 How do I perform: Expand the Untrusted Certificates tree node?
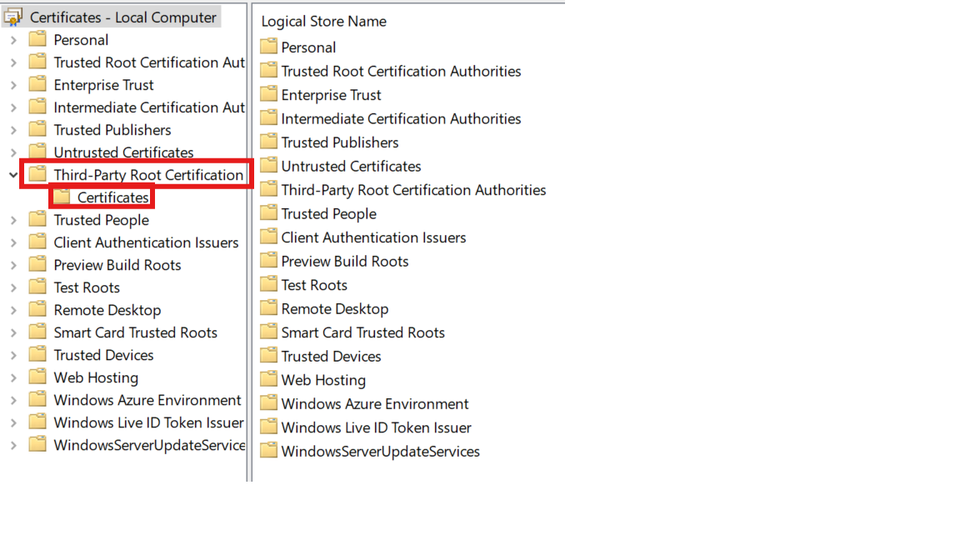(13, 152)
